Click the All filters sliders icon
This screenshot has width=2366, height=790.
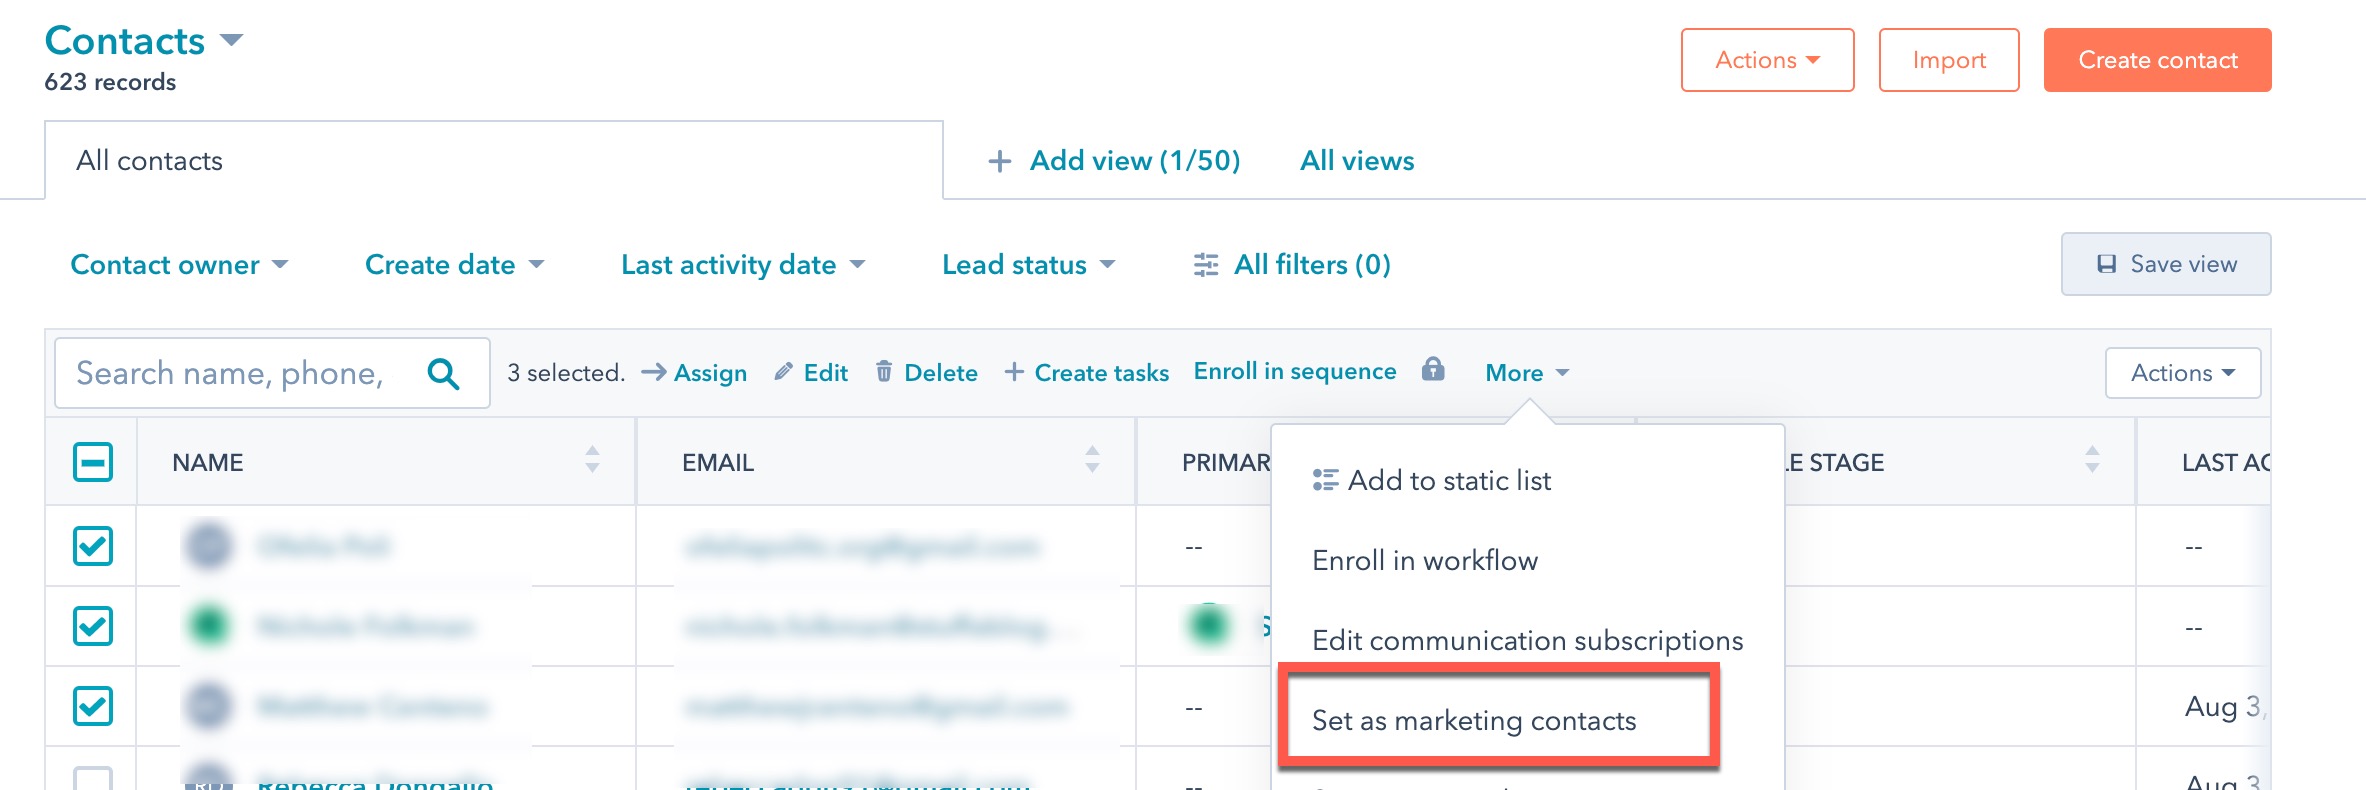click(1206, 265)
